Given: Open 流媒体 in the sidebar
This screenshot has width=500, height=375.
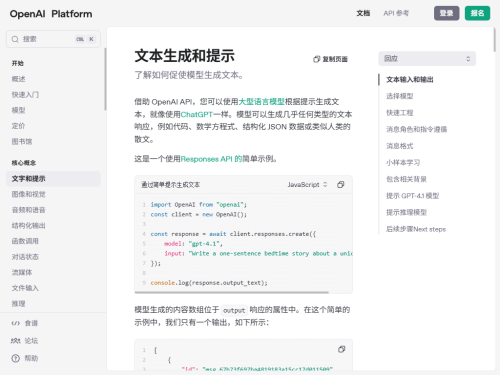Looking at the screenshot, I should (x=22, y=272).
